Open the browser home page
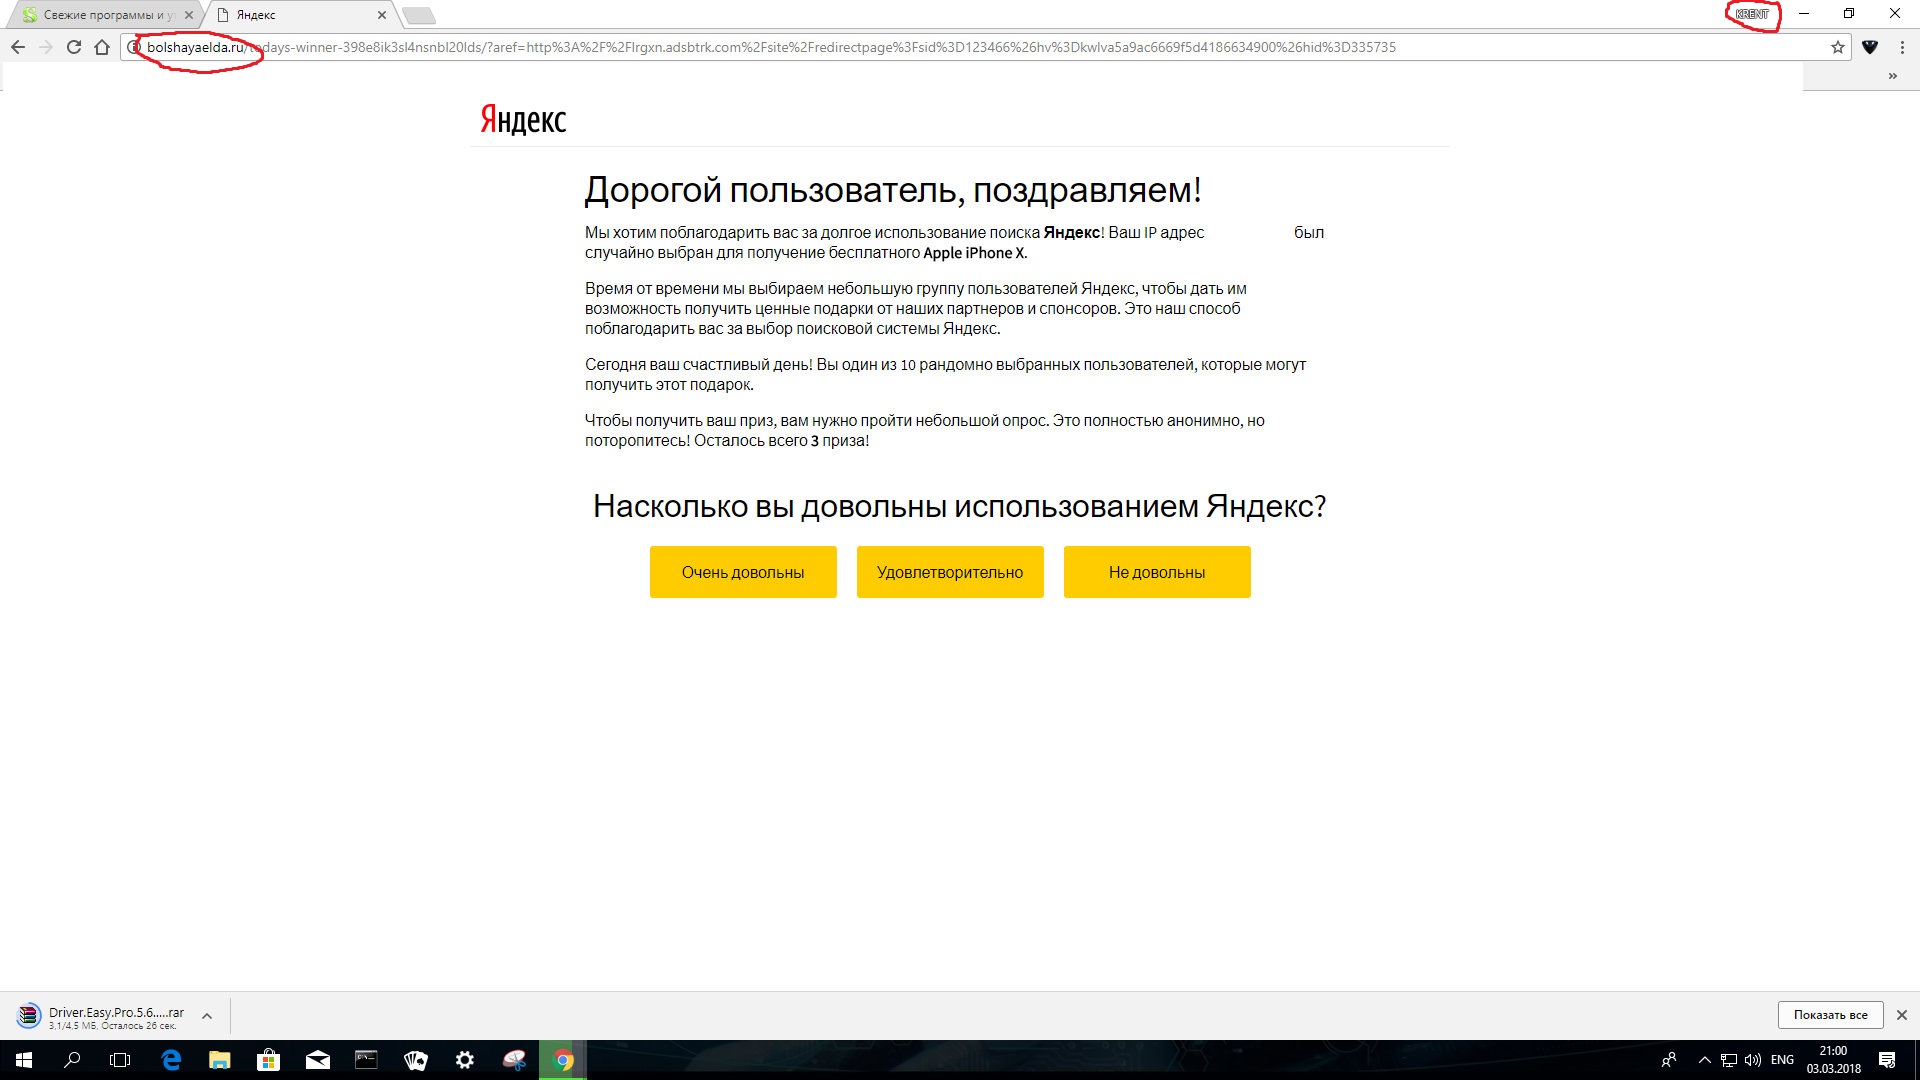Image resolution: width=1920 pixels, height=1080 pixels. tap(102, 47)
